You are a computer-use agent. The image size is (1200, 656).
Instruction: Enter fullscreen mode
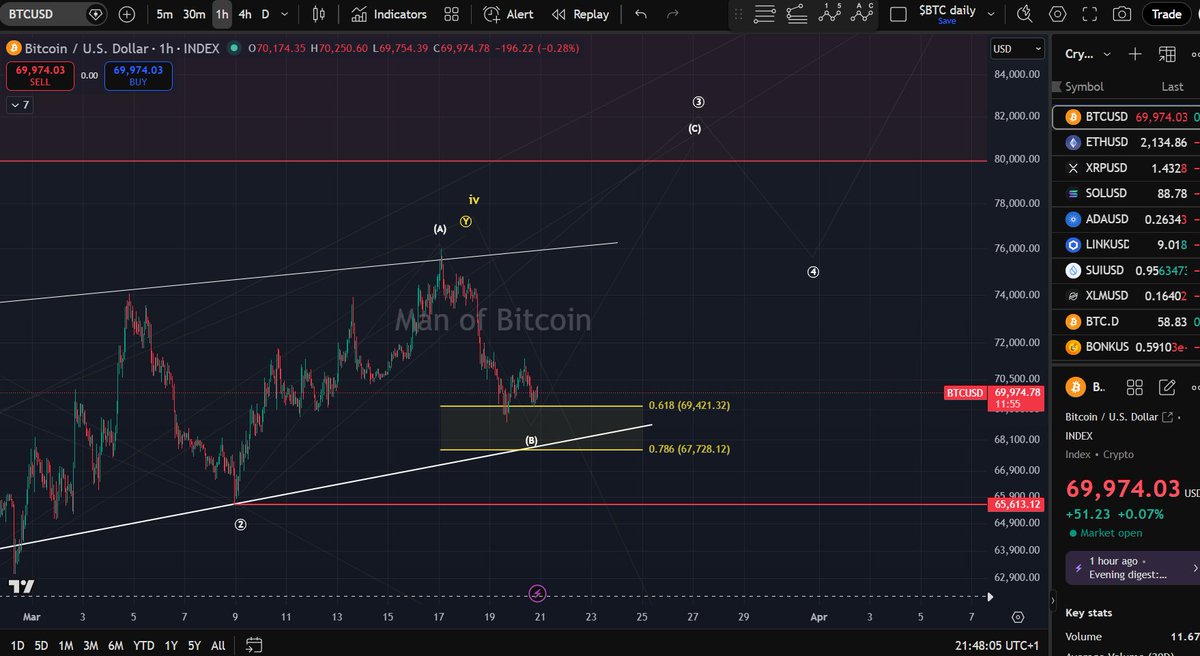pyautogui.click(x=1090, y=14)
